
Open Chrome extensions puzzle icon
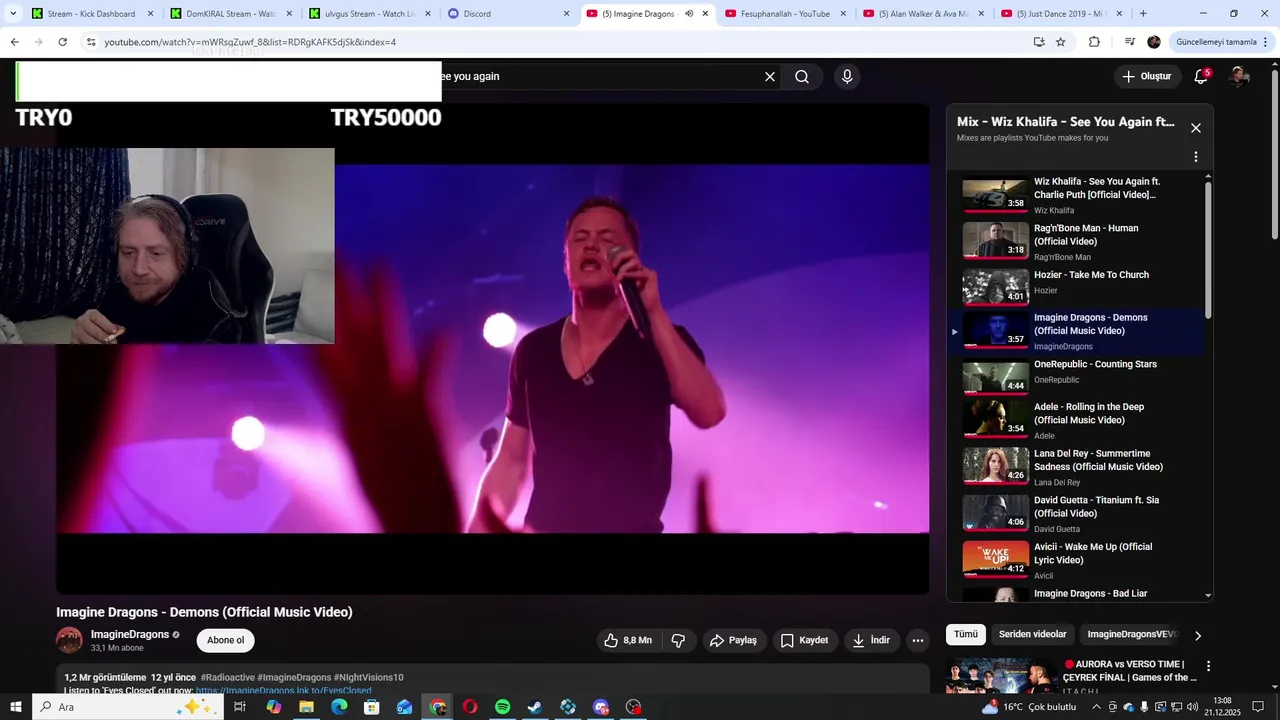click(x=1094, y=42)
